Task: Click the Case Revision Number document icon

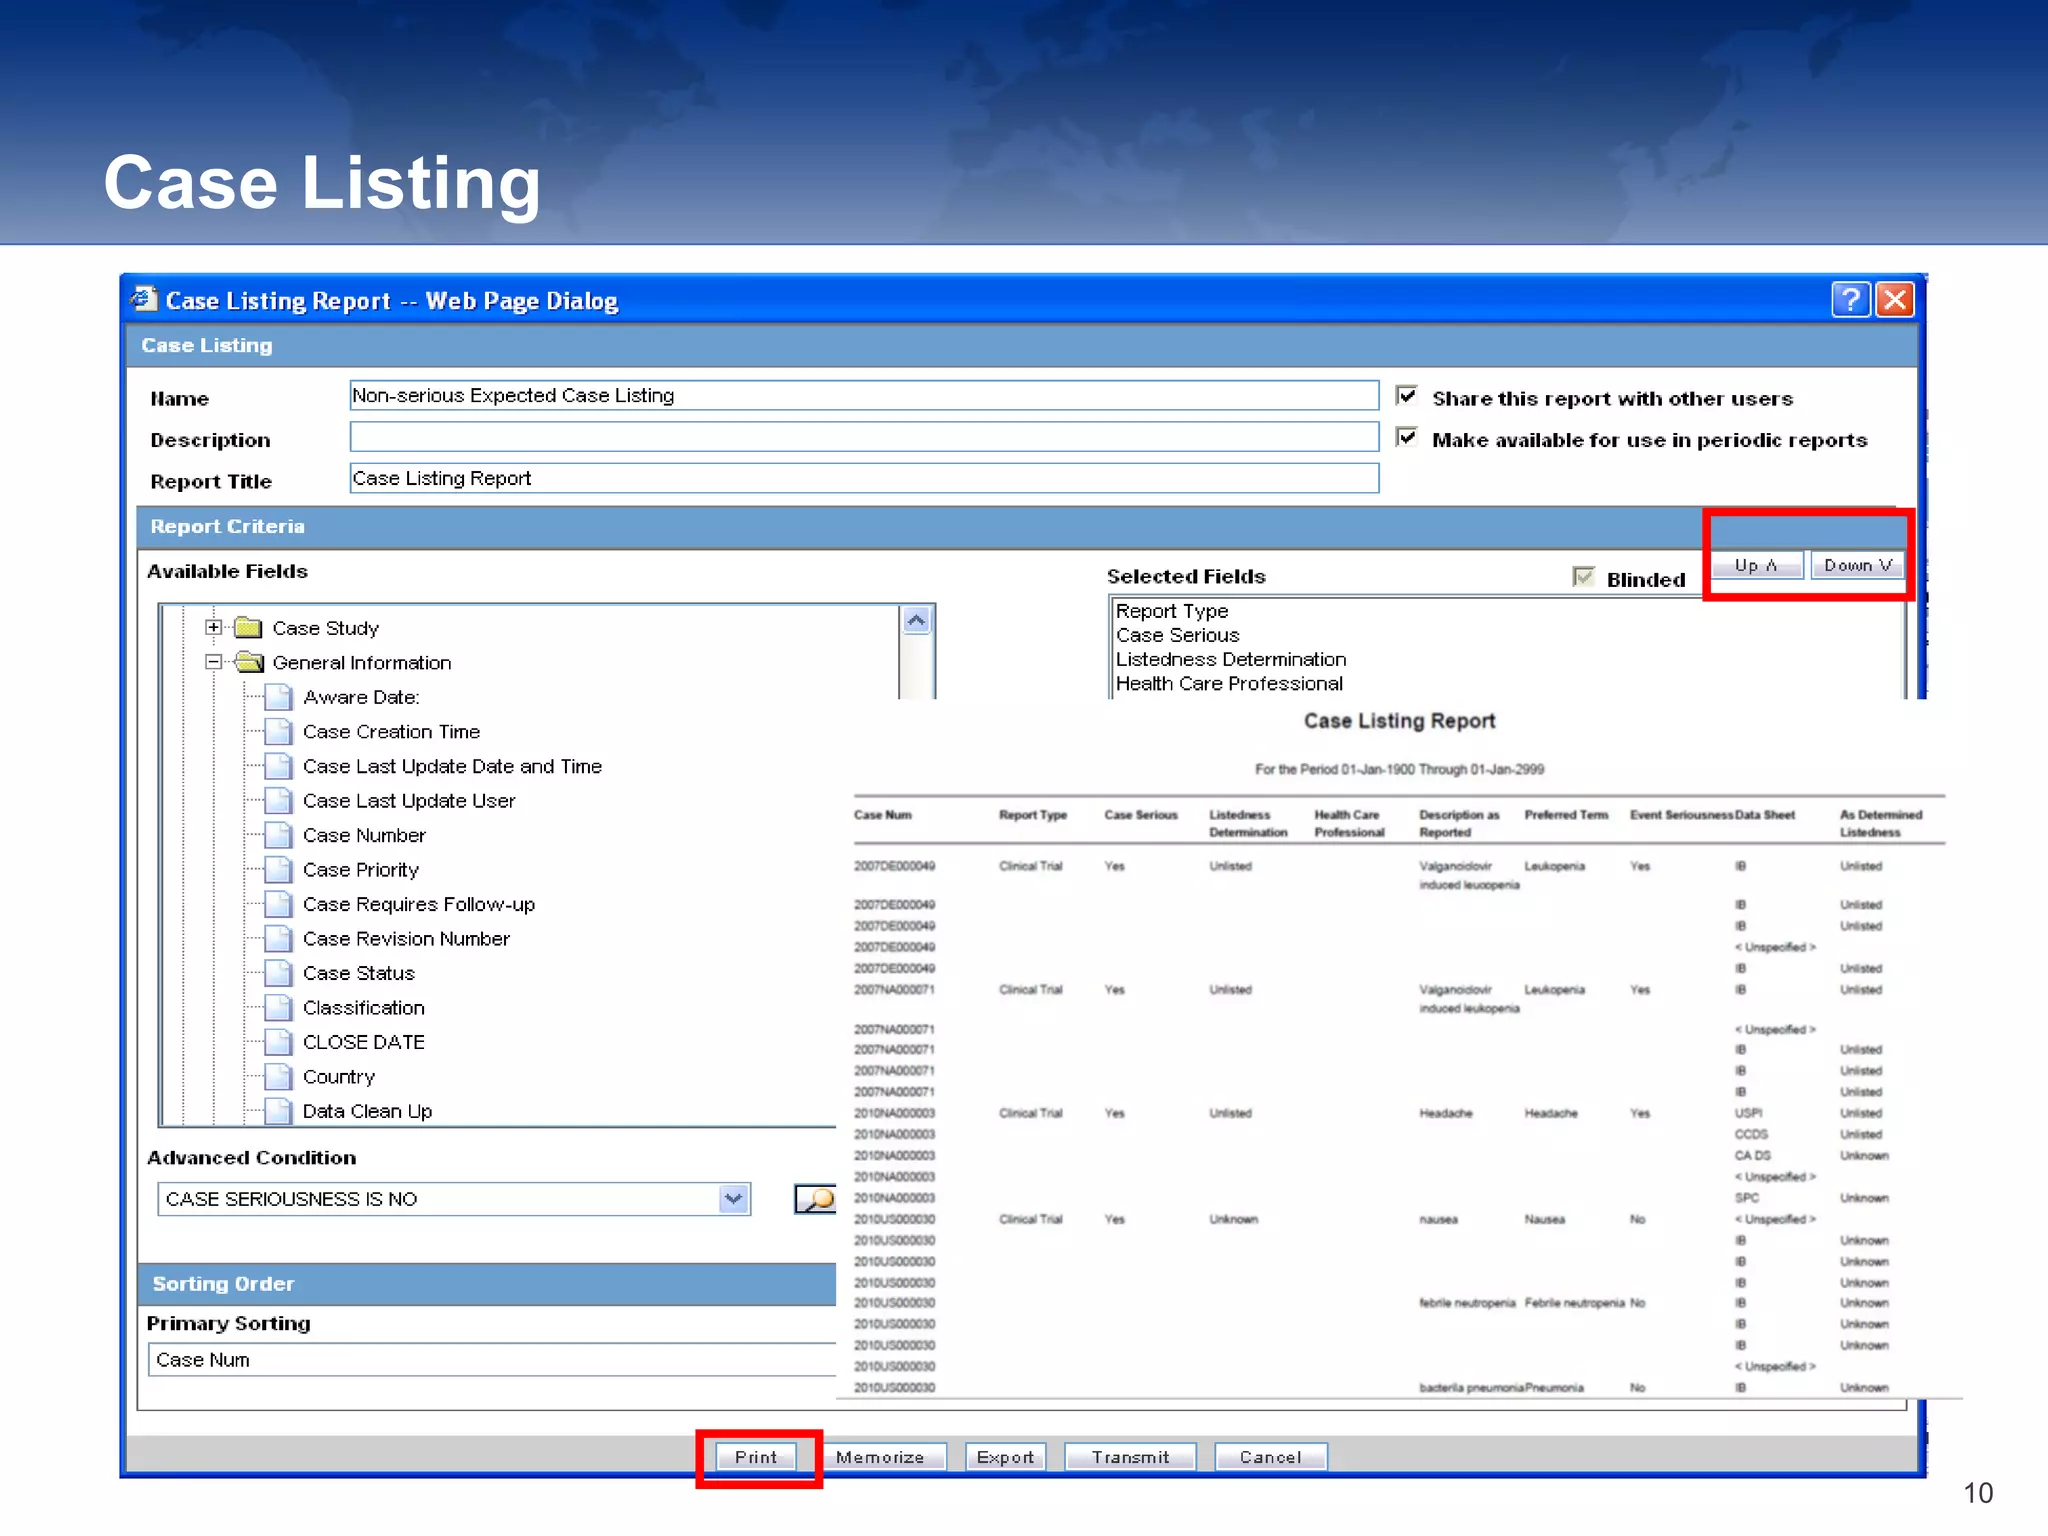Action: pyautogui.click(x=279, y=939)
